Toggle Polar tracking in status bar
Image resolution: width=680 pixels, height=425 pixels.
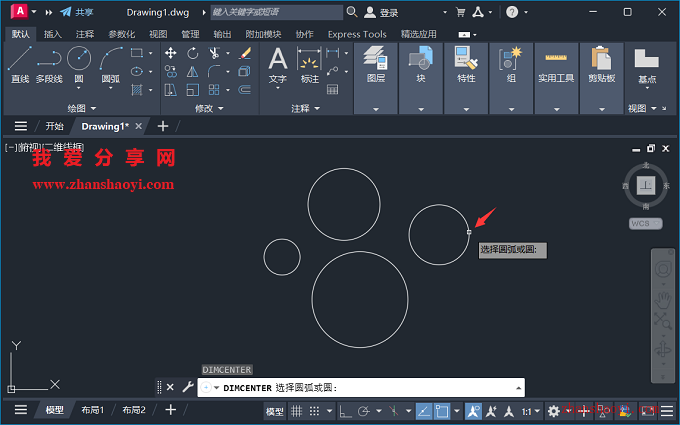click(x=364, y=411)
